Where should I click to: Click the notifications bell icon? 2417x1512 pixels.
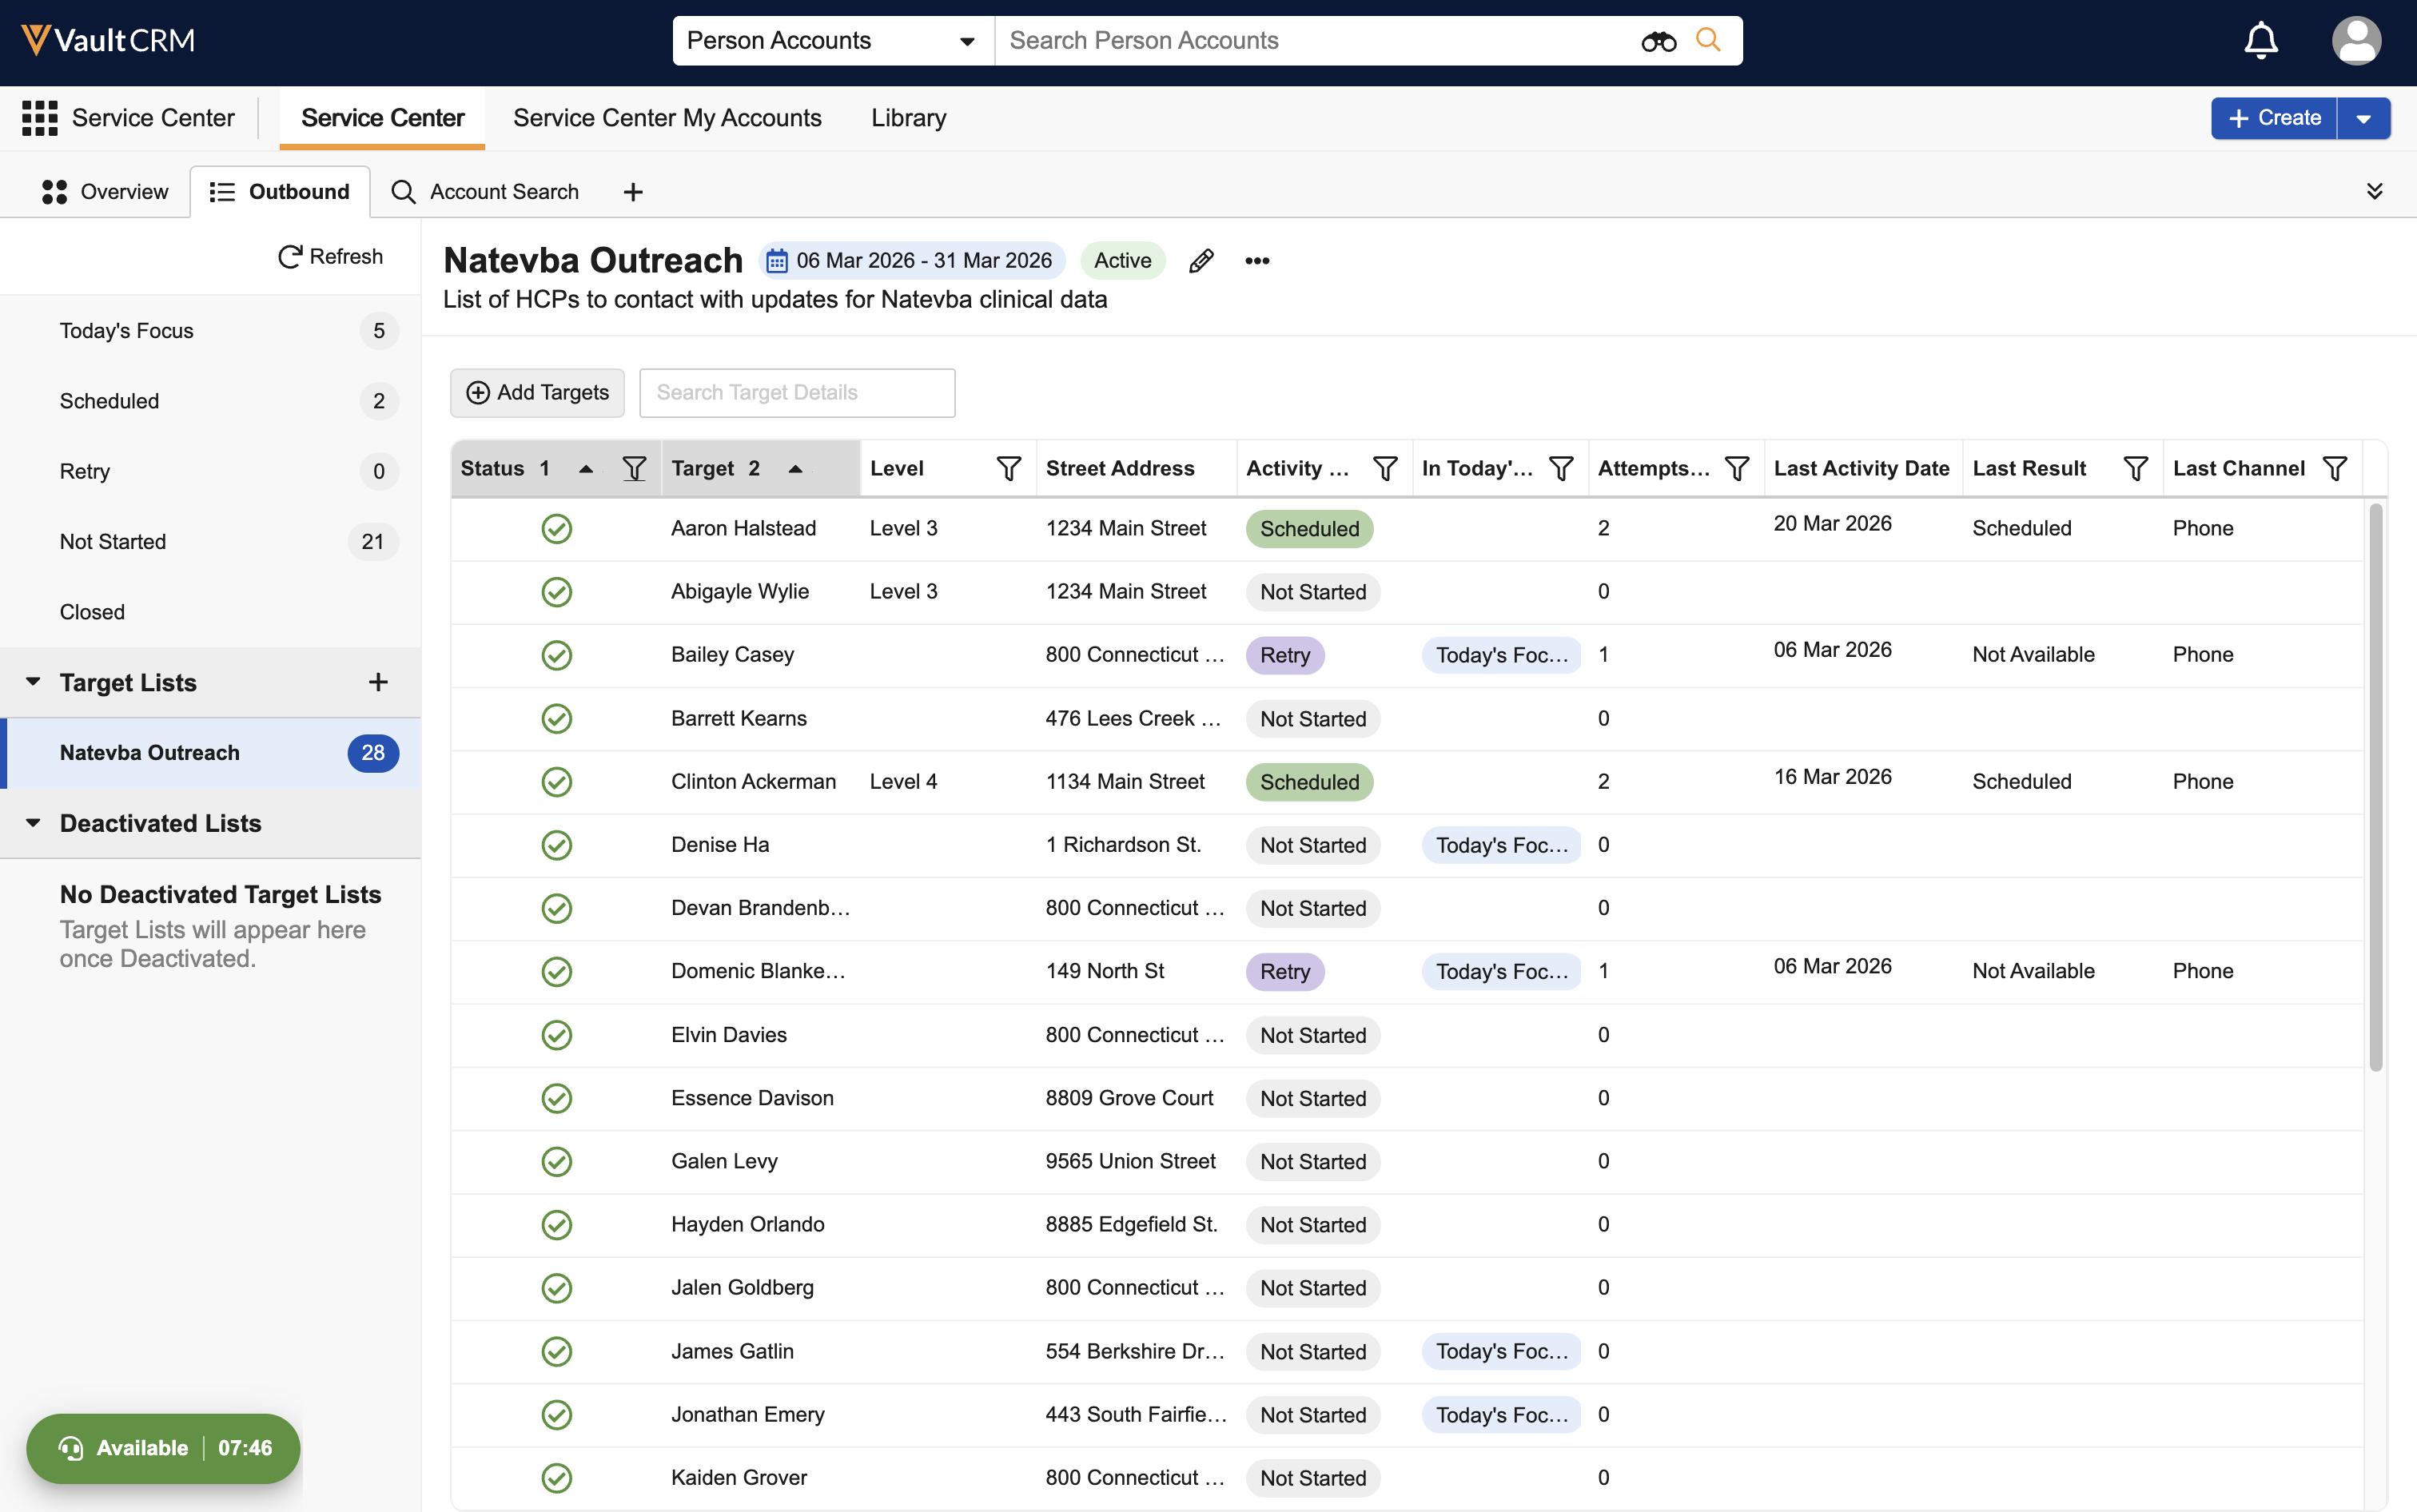pos(2260,41)
